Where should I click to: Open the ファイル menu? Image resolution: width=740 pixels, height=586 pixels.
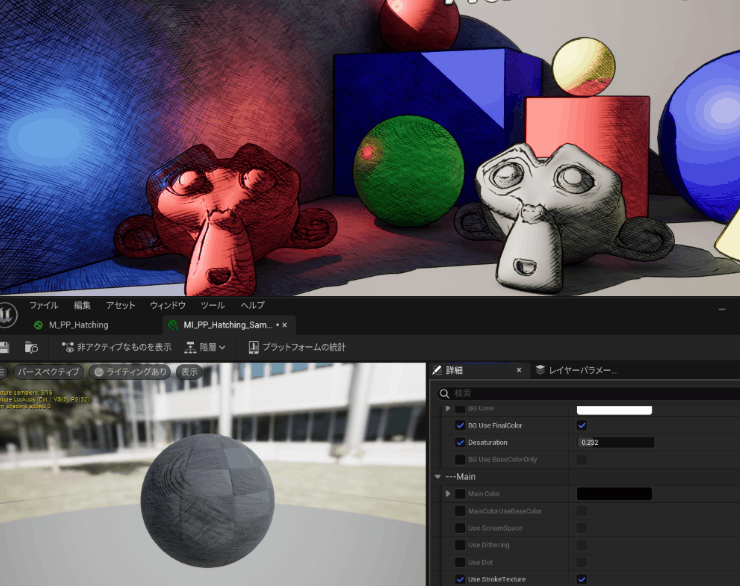[x=43, y=306]
